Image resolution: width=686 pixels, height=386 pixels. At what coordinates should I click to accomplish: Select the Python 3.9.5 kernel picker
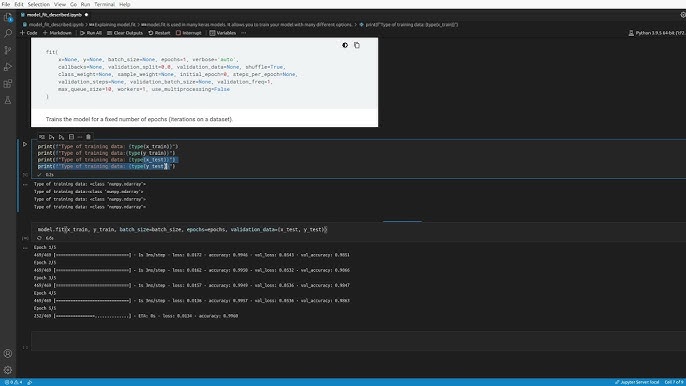click(657, 33)
